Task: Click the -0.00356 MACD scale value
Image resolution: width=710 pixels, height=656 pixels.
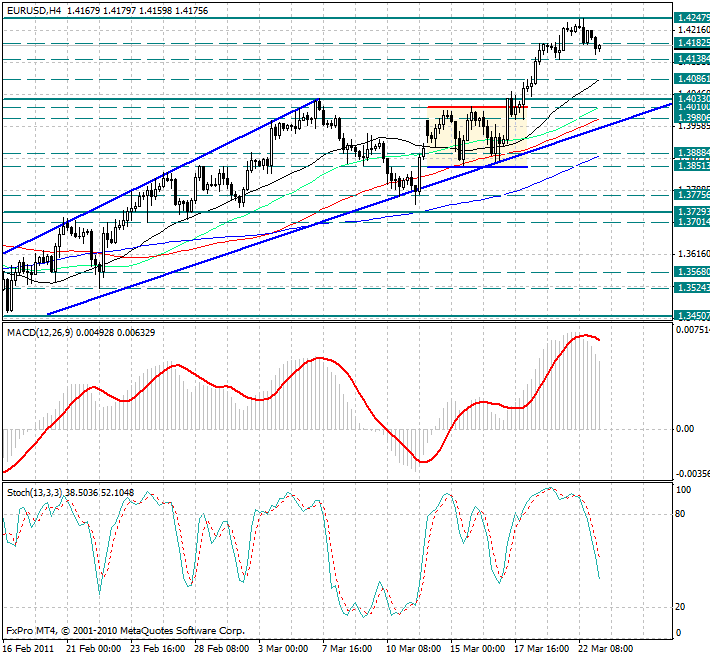Action: tap(692, 474)
